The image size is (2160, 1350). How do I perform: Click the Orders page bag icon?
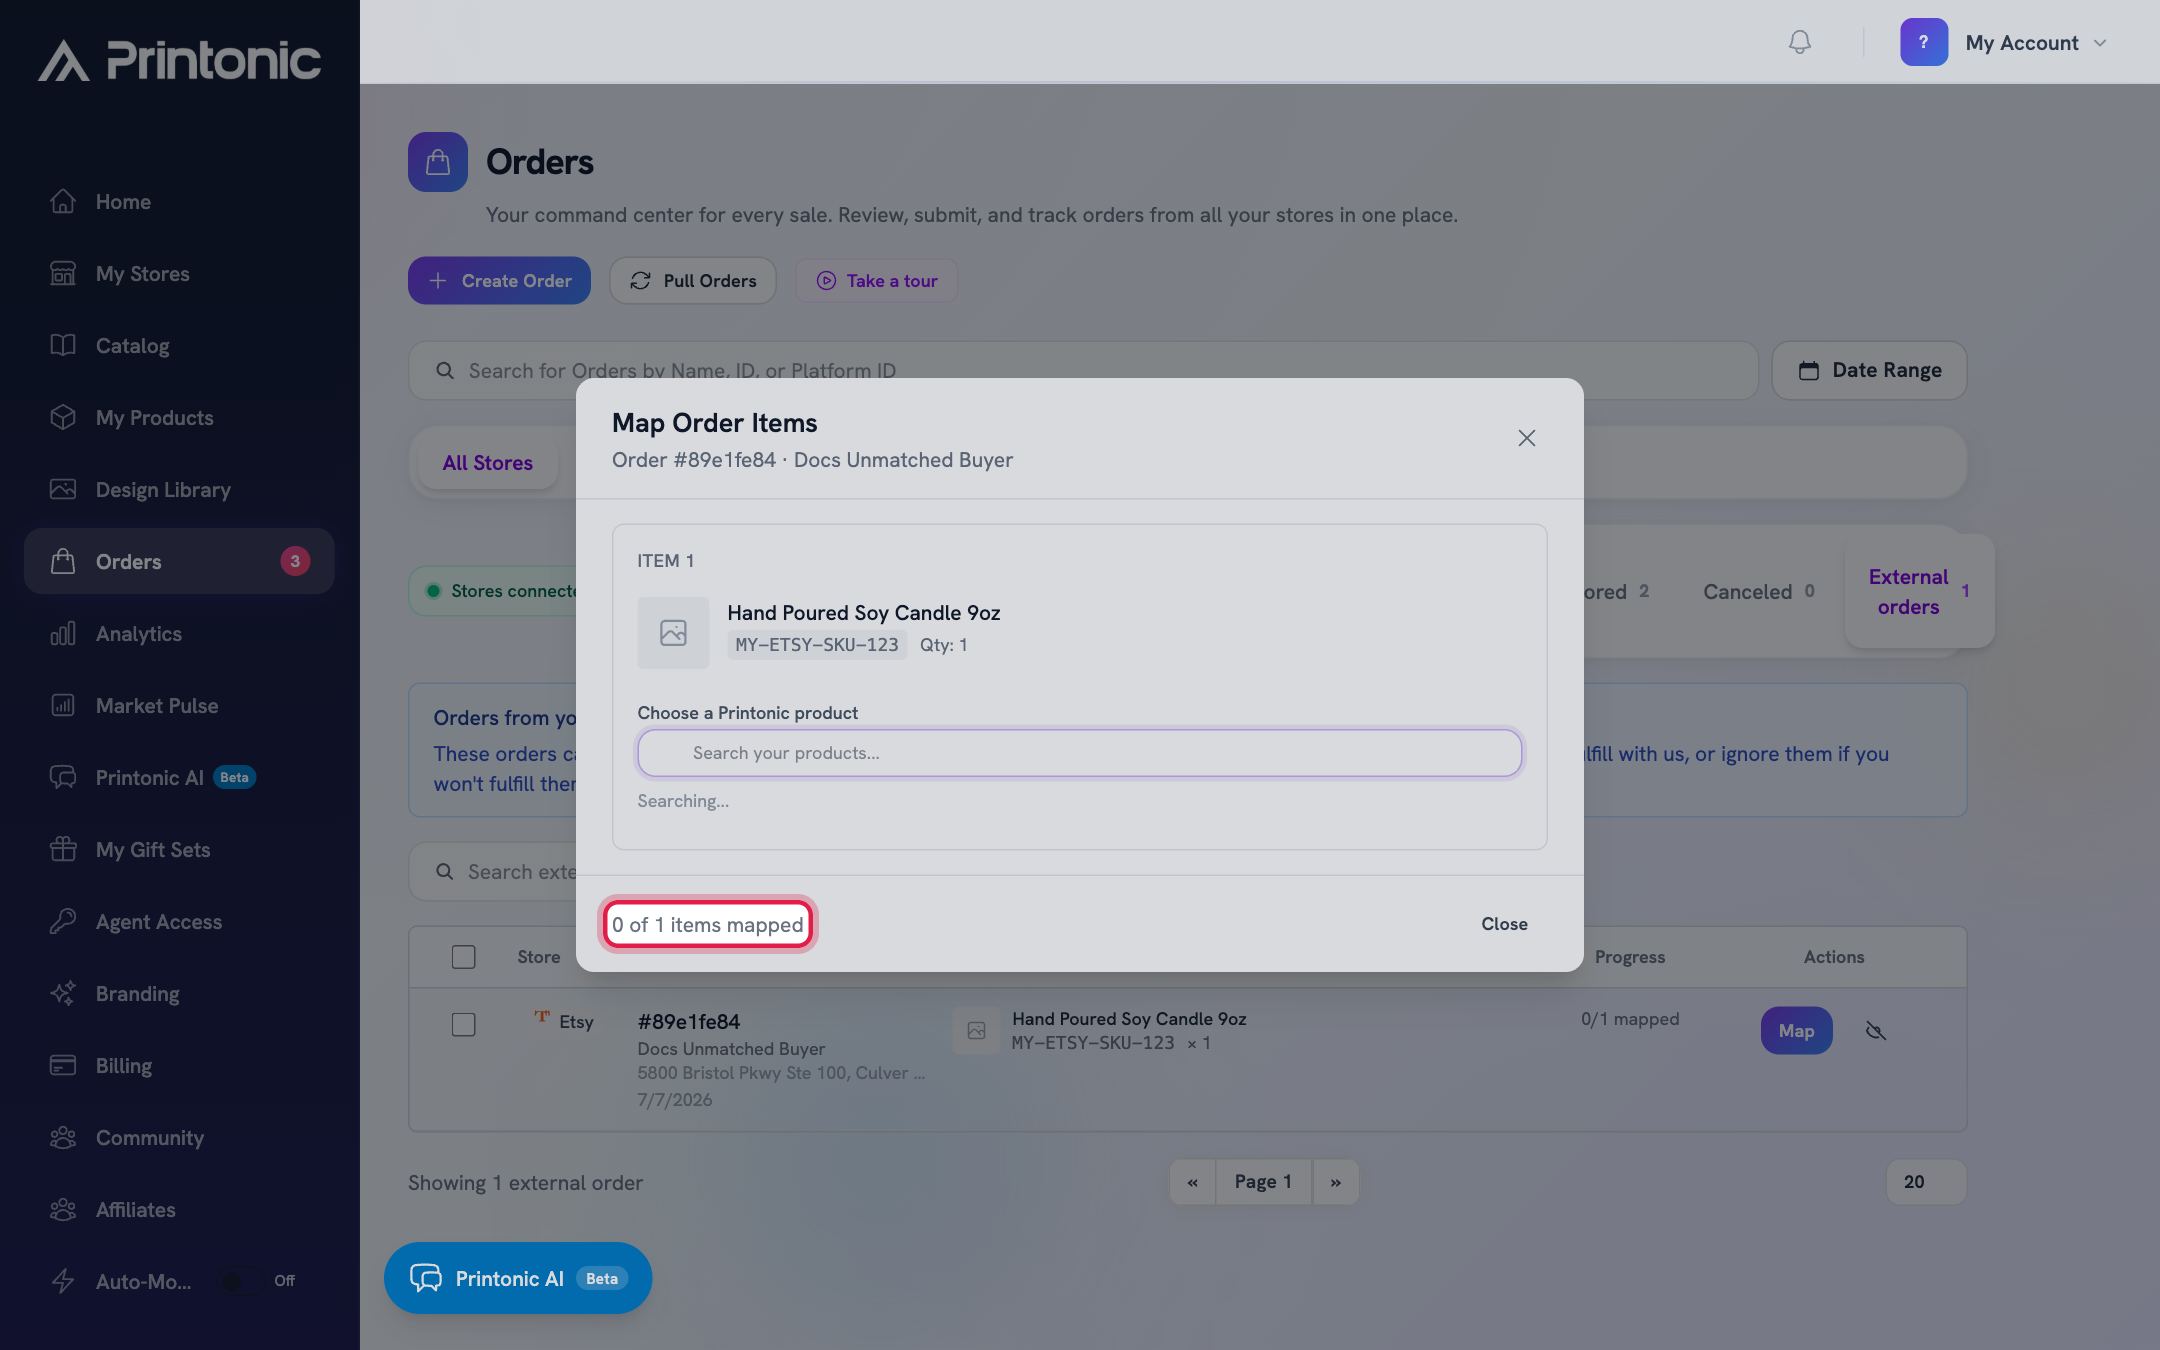[438, 162]
